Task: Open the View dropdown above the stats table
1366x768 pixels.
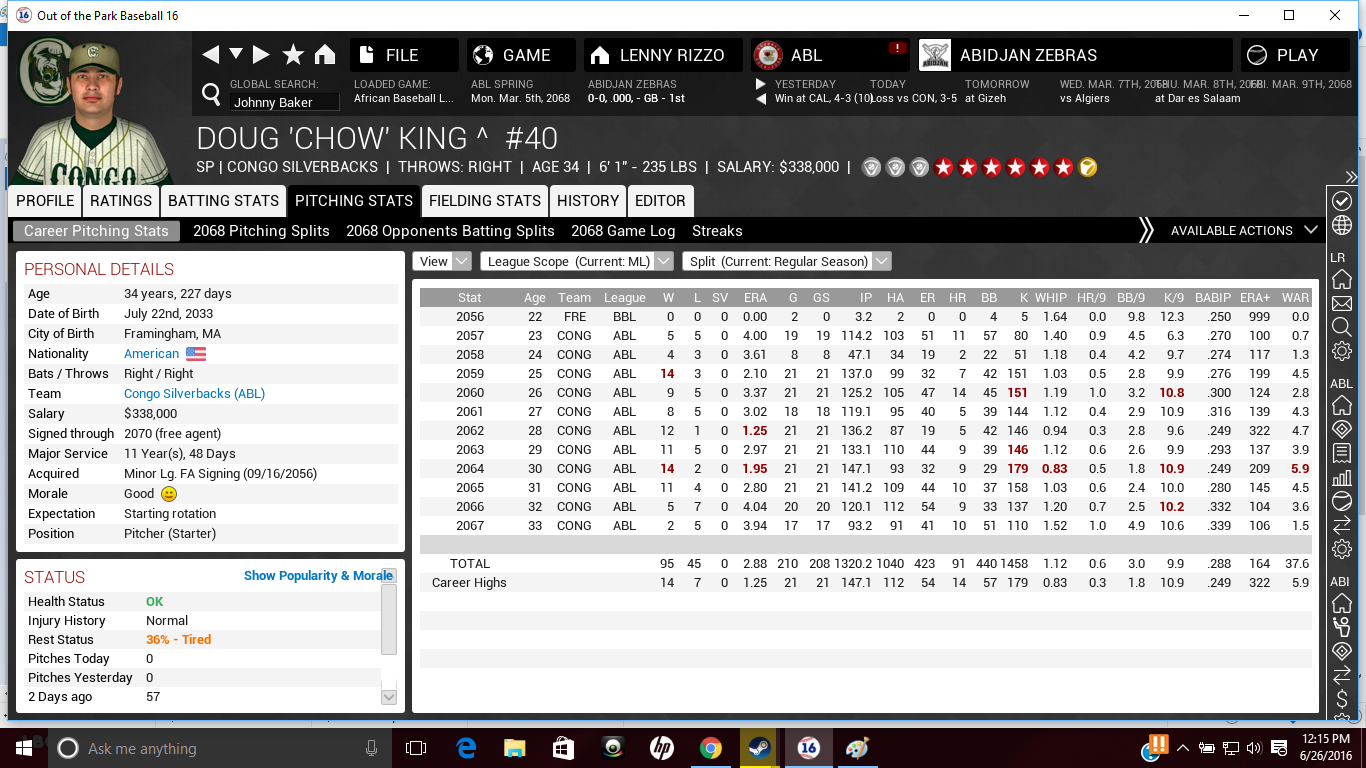Action: tap(442, 261)
